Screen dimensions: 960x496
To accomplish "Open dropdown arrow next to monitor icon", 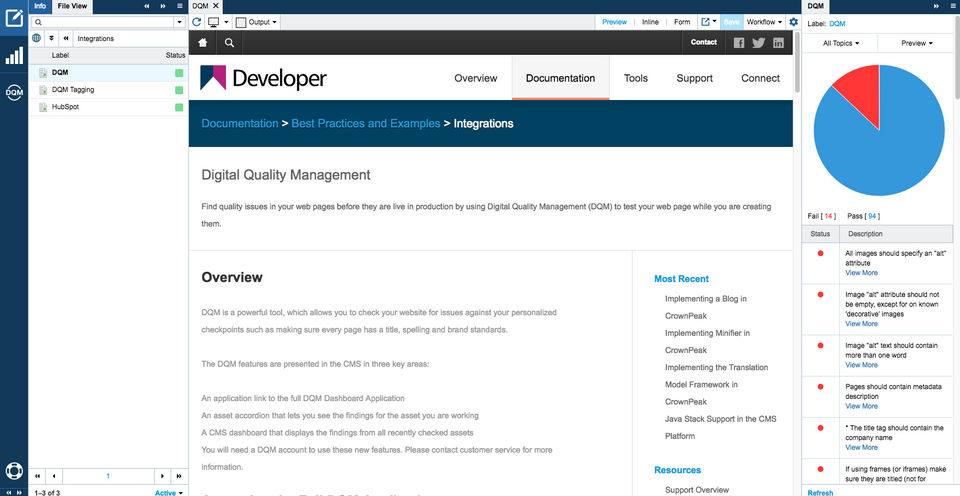I will (x=226, y=22).
